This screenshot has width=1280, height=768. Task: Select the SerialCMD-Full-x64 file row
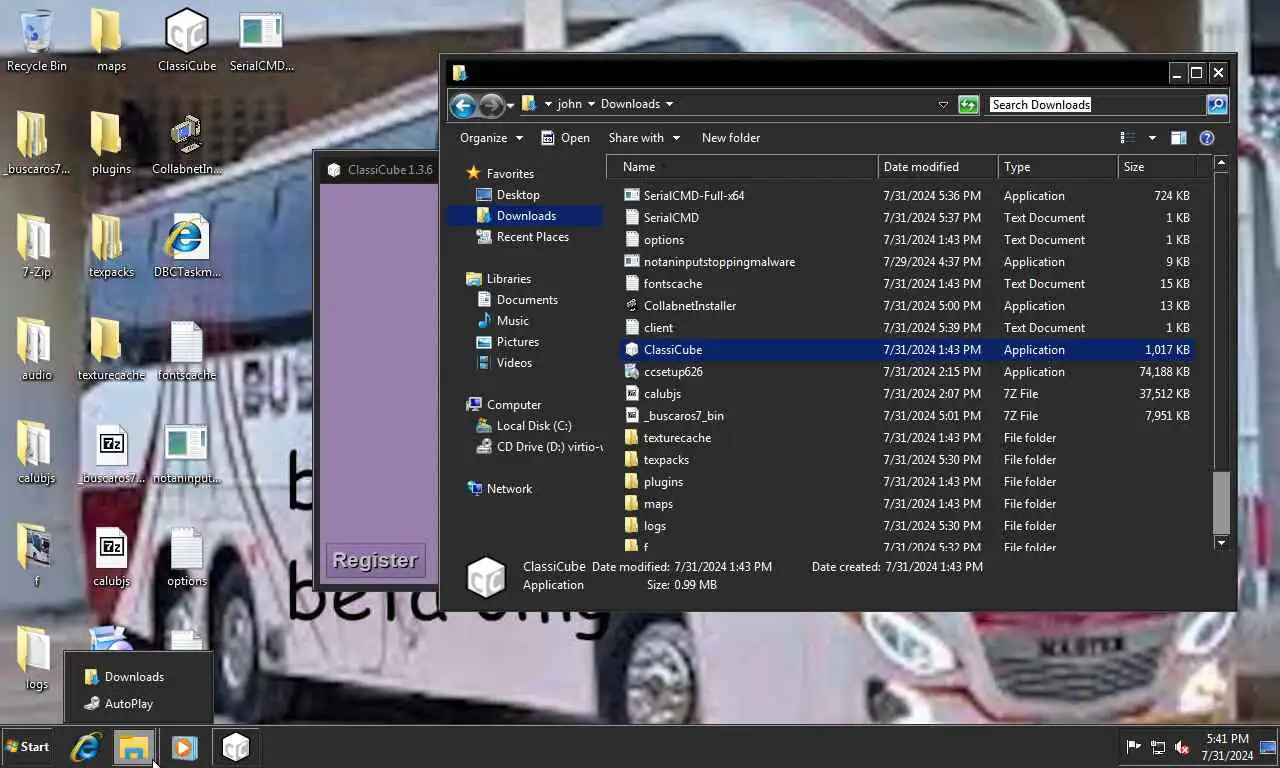click(905, 196)
